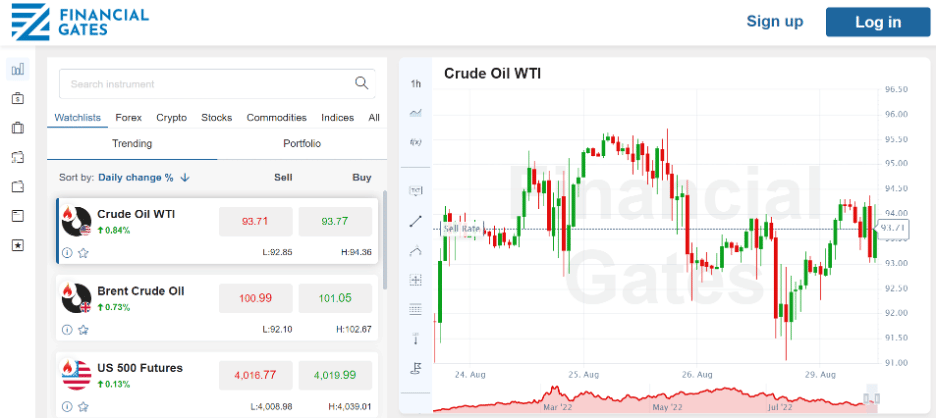
Task: Star the US 500 Futures instrument
Action: pos(84,406)
